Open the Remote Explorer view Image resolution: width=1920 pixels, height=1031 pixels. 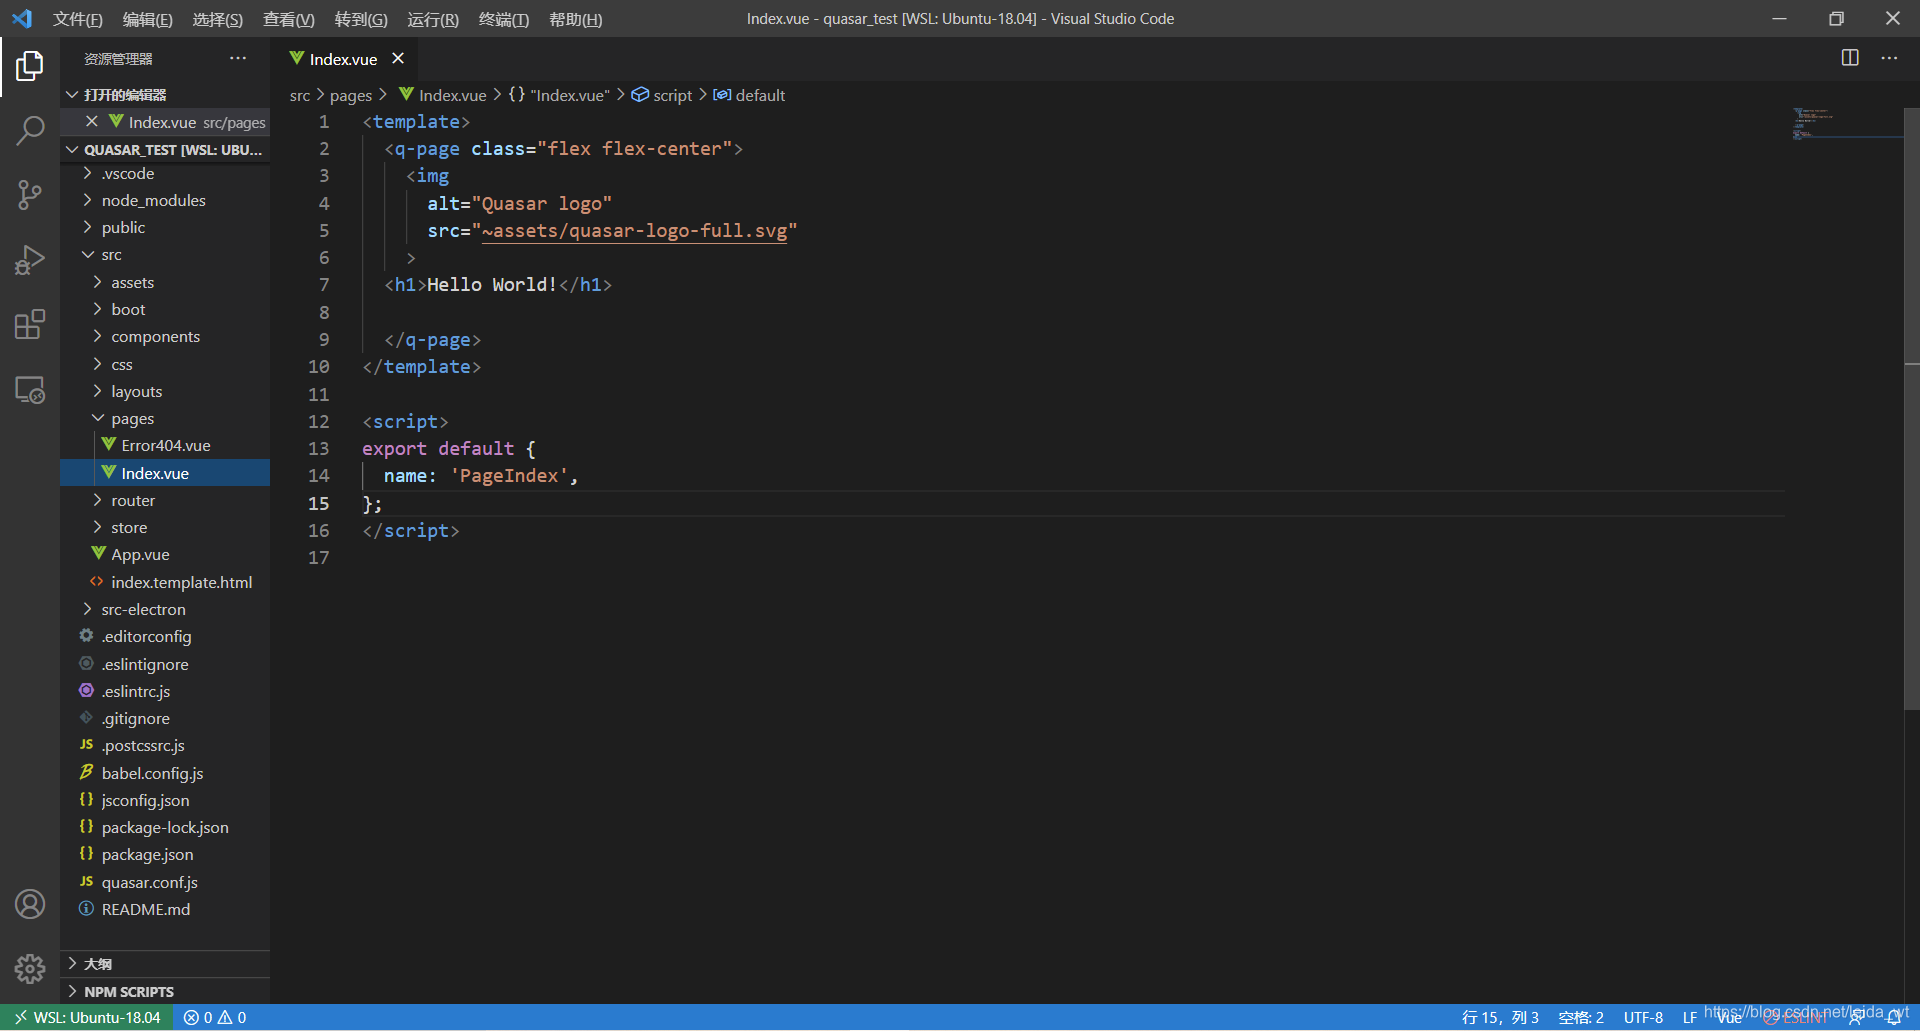(30, 390)
